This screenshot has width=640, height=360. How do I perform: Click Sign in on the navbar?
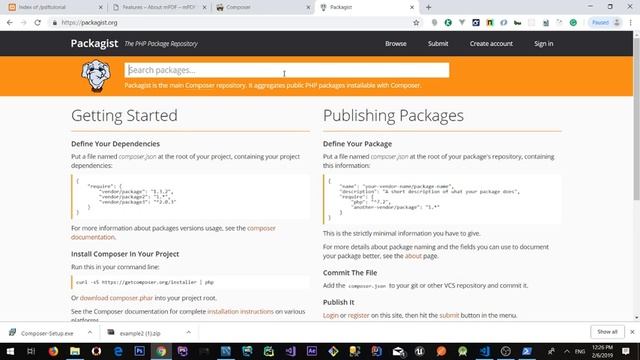[x=544, y=44]
